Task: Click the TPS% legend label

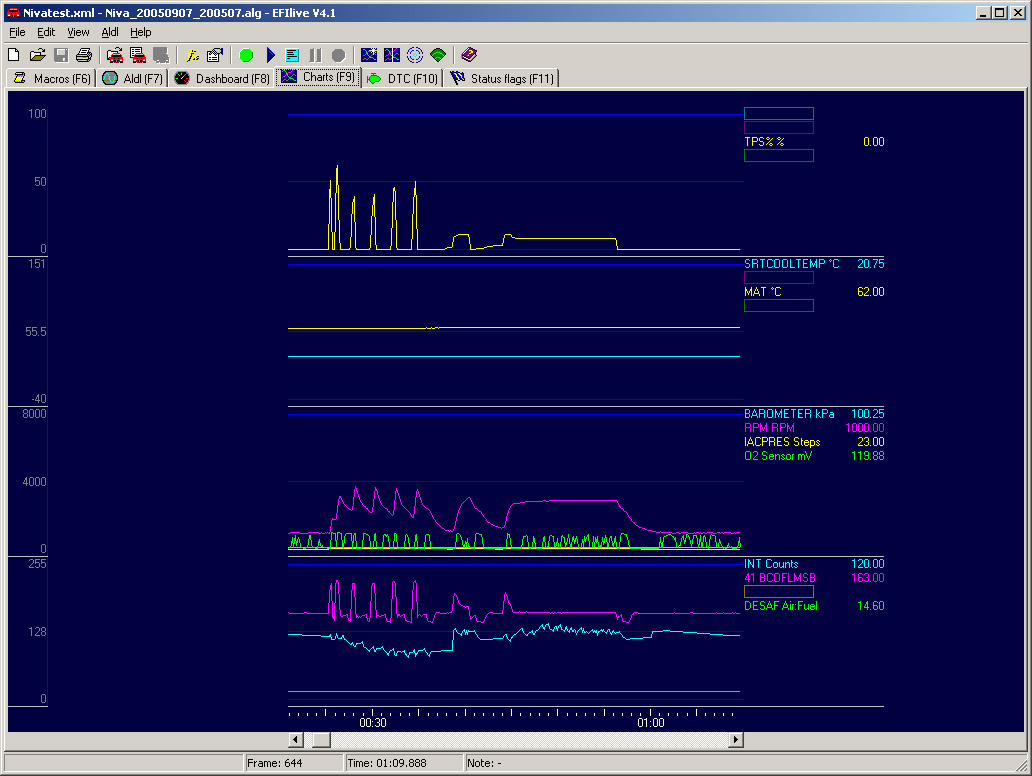Action: pyautogui.click(x=764, y=142)
